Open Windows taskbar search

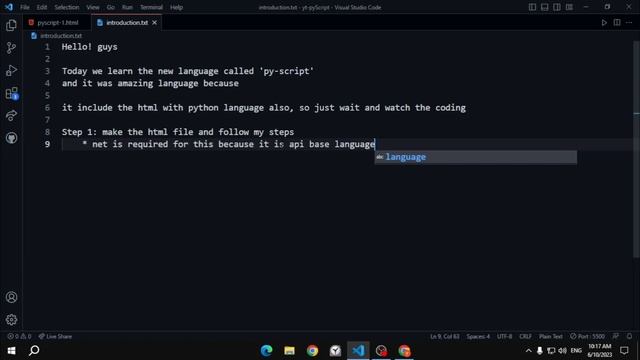[x=35, y=351]
